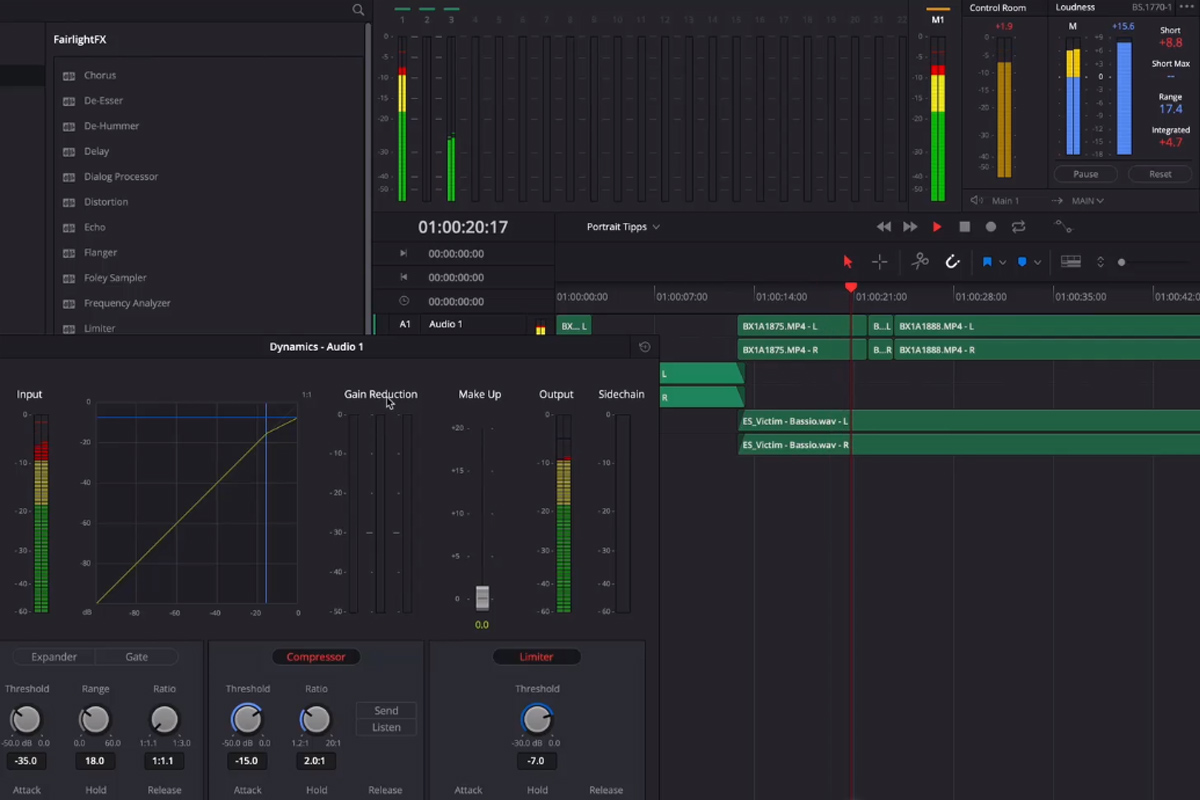Viewport: 1200px width, 800px height.
Task: Open the MAIN bus dropdown
Action: pos(1087,201)
